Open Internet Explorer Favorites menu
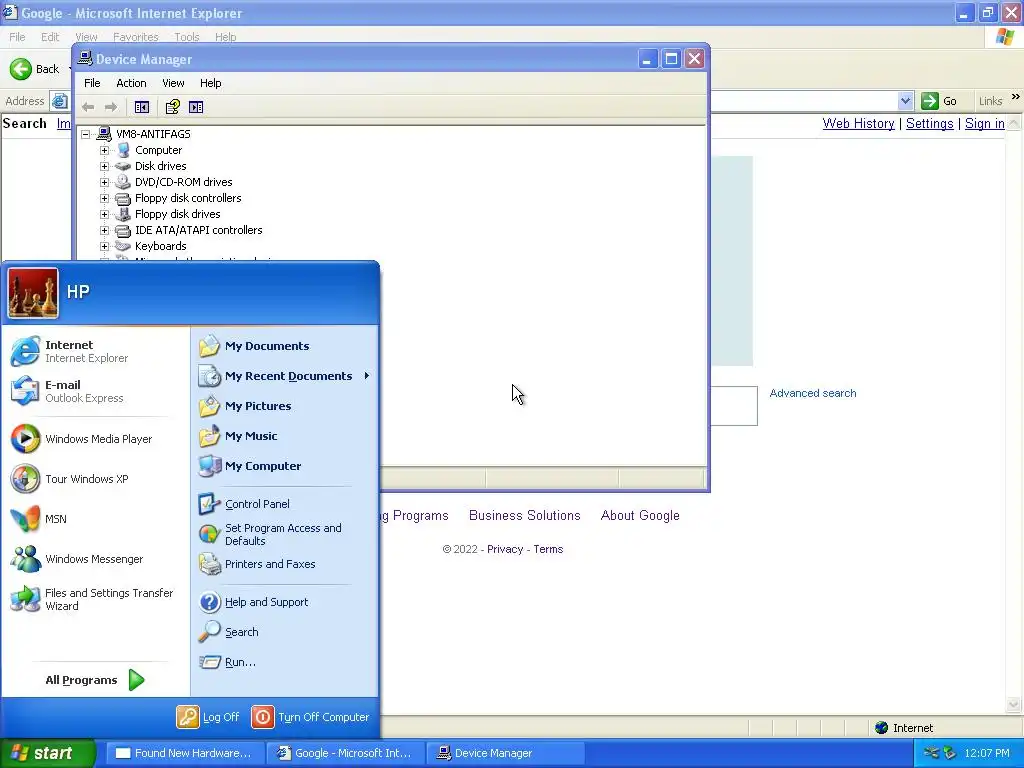1024x768 pixels. [136, 37]
